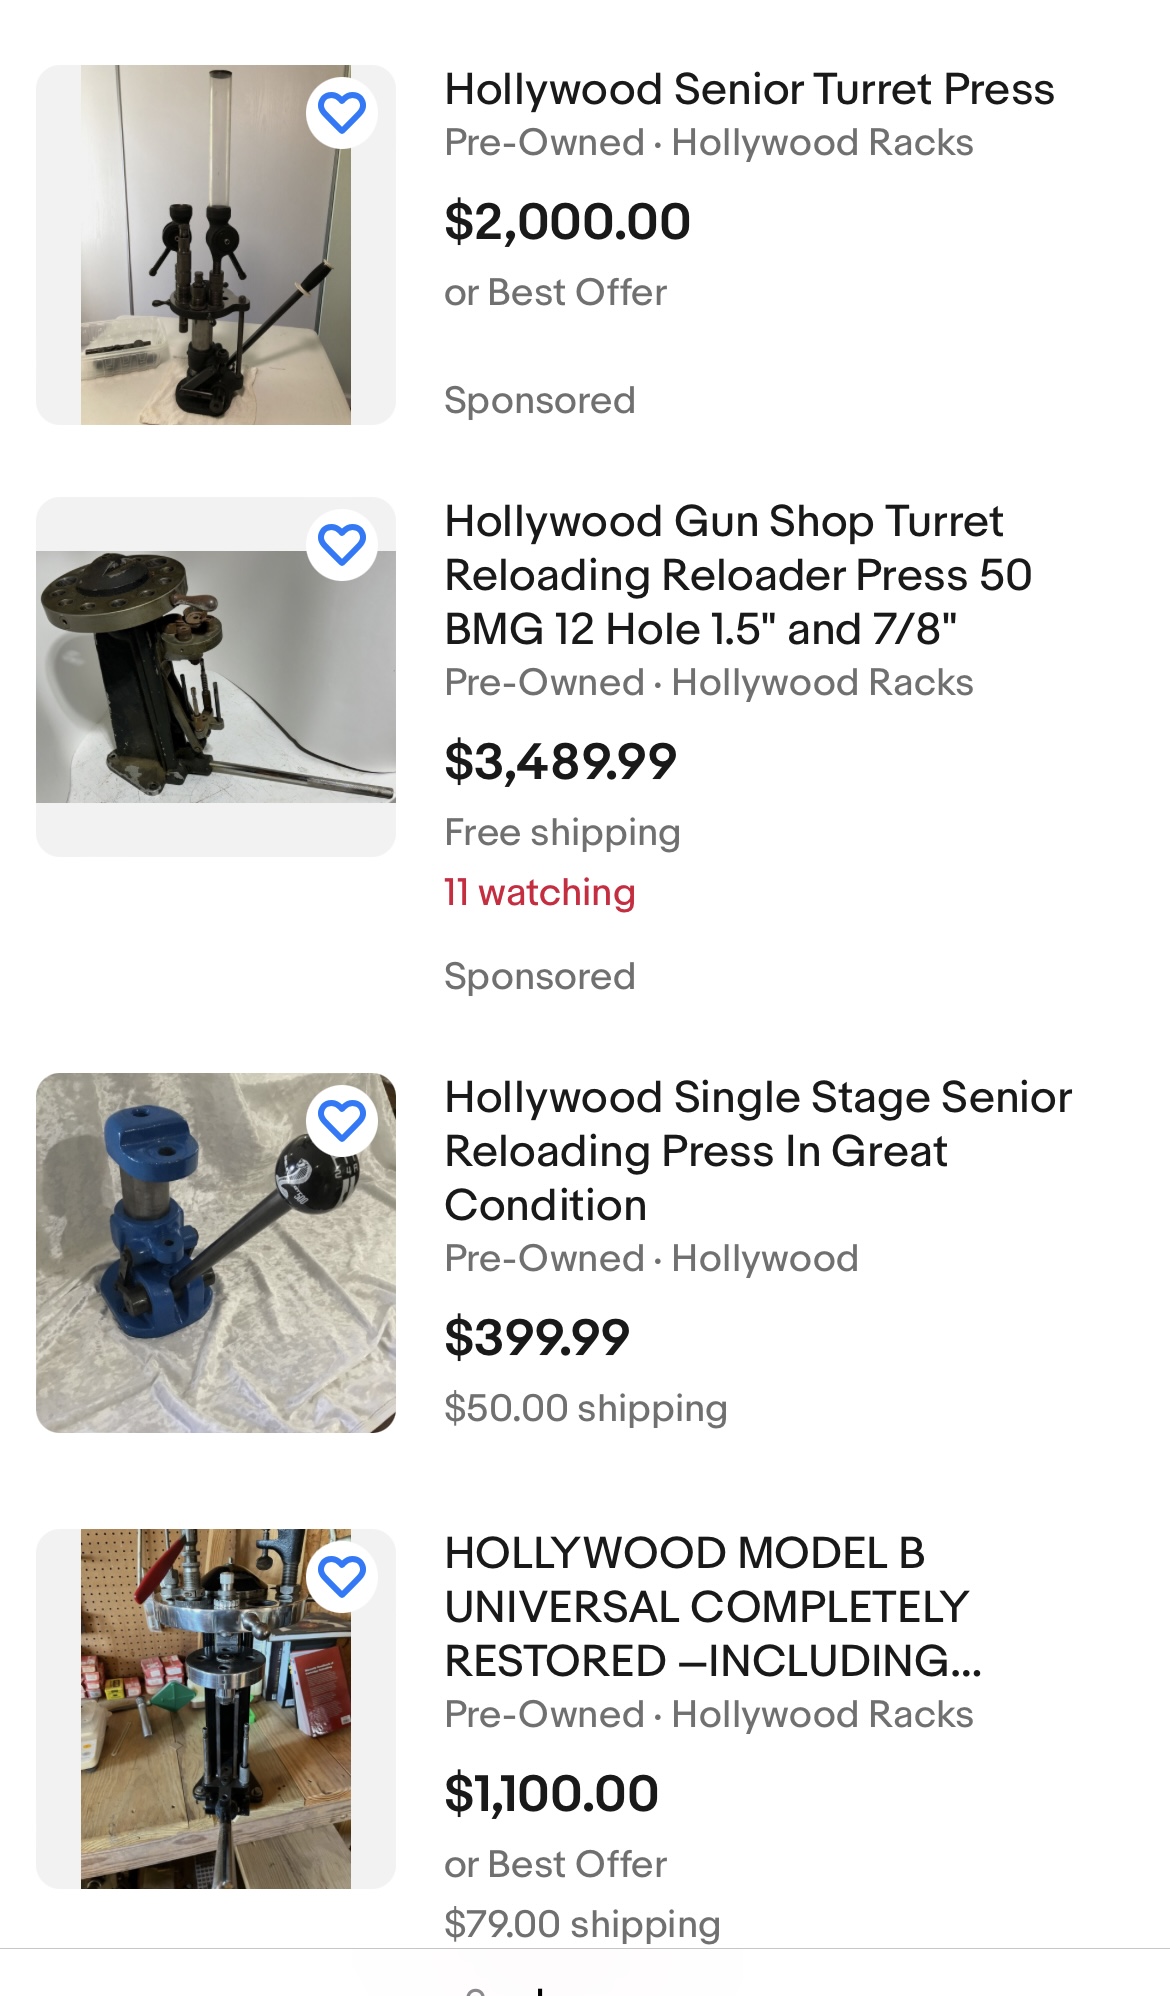Tap Sponsored label under the $2,000.00 listing
This screenshot has width=1170, height=1996.
pos(539,400)
